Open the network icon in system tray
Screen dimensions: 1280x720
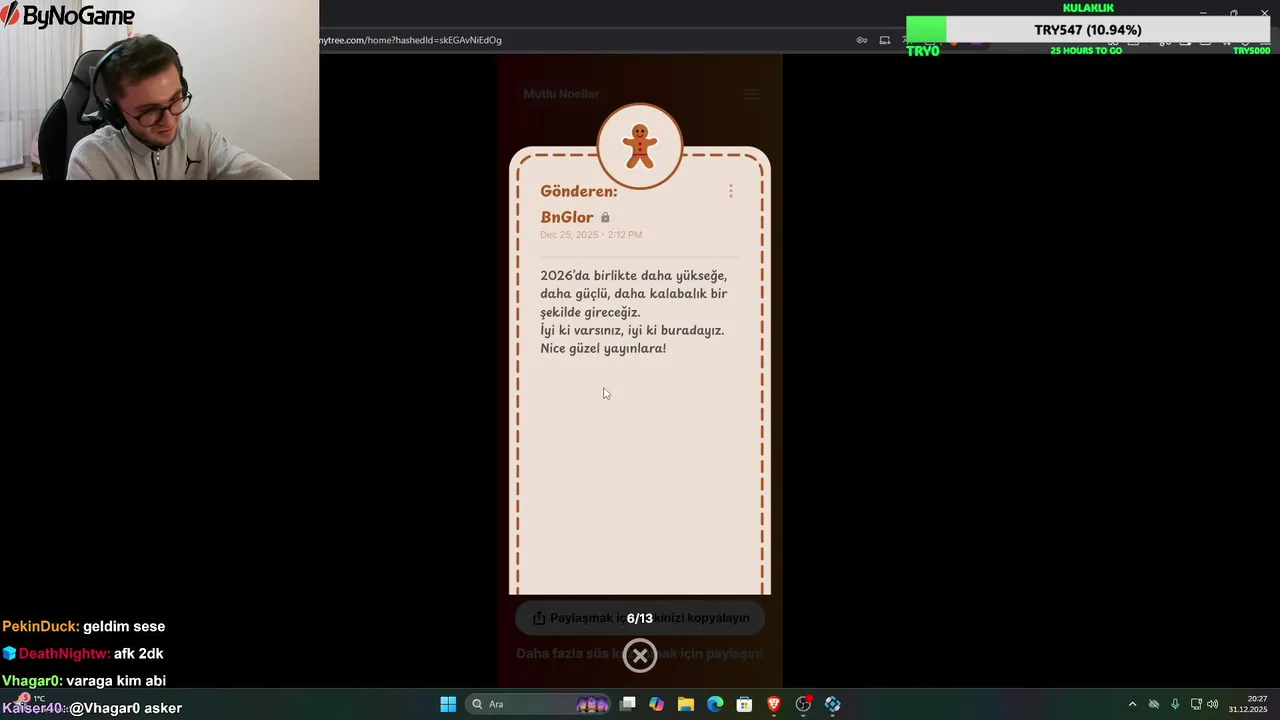[1196, 704]
